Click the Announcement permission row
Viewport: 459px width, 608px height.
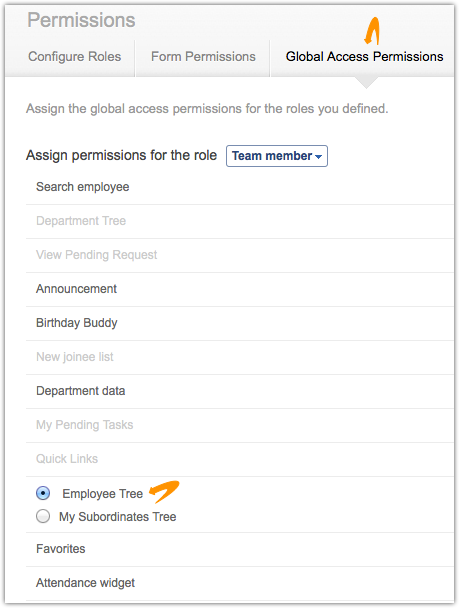coord(240,289)
